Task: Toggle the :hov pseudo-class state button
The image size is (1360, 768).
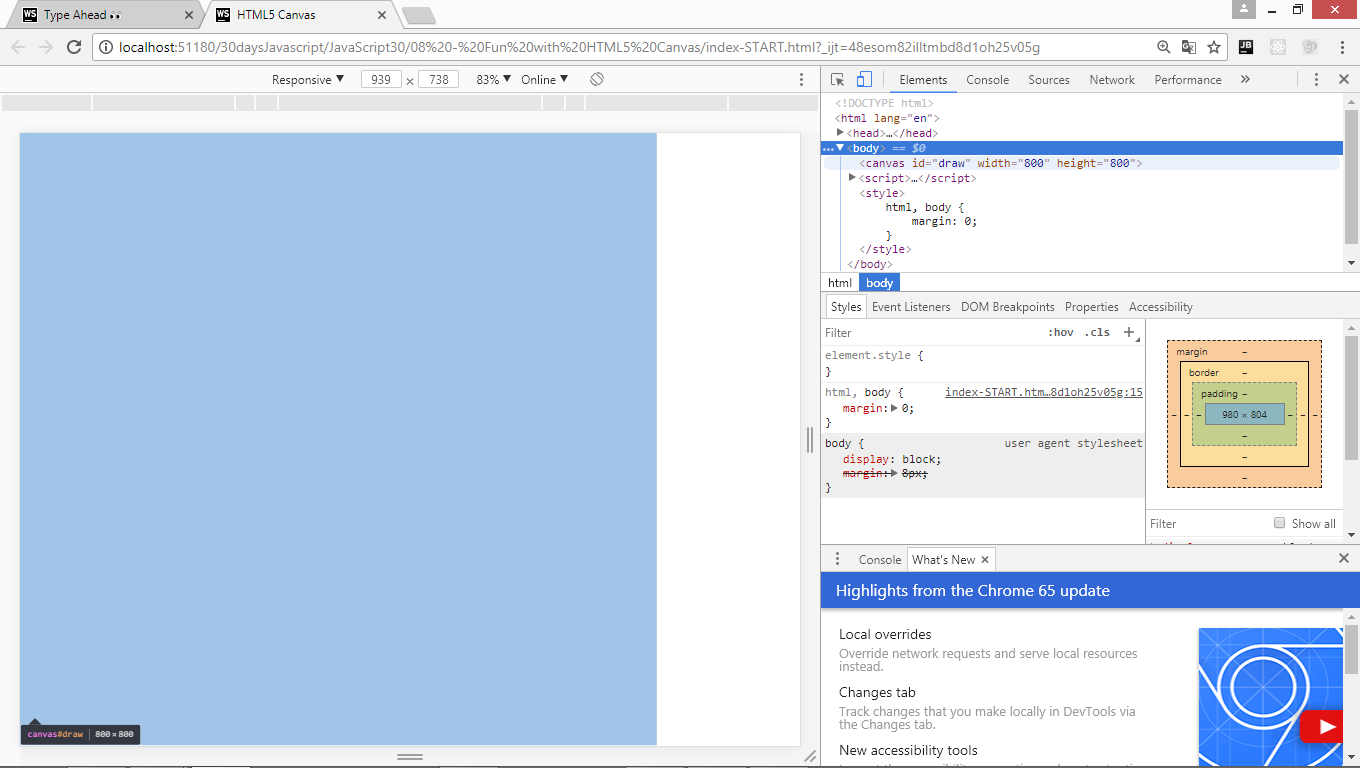Action: click(x=1062, y=332)
